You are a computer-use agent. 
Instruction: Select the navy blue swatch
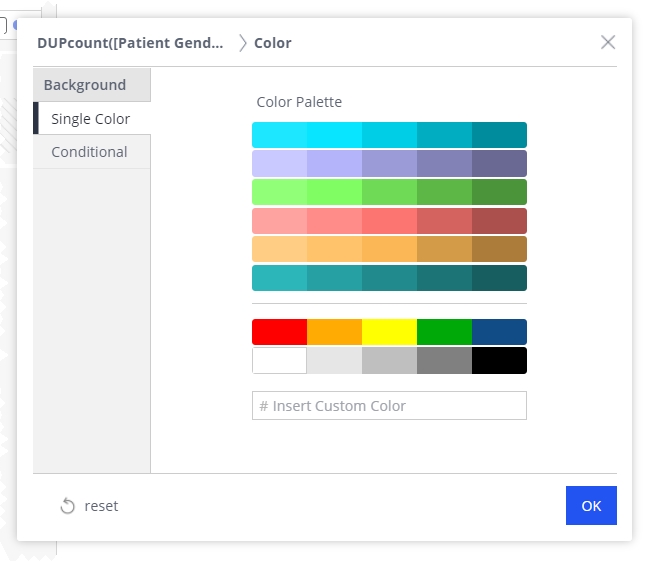click(499, 332)
